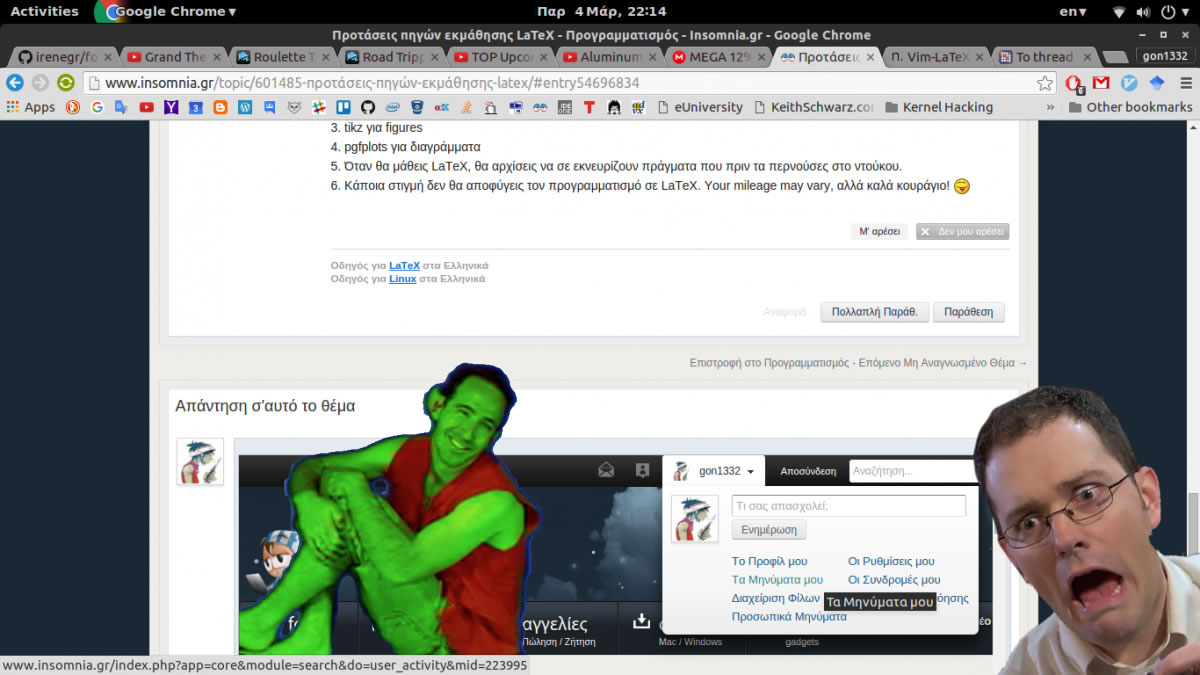Open the KeithSchwarz.com bookmark
This screenshot has height=675, width=1200.
pos(814,107)
